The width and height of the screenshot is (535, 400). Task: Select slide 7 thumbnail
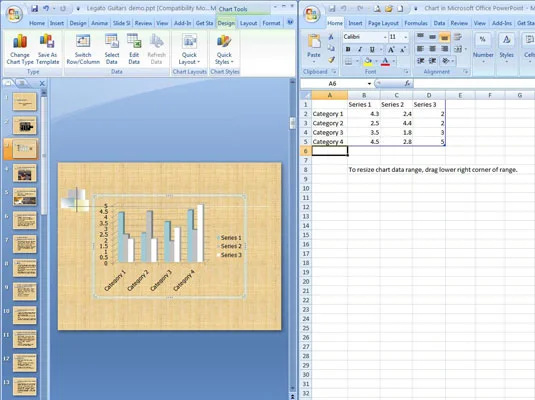click(x=25, y=244)
